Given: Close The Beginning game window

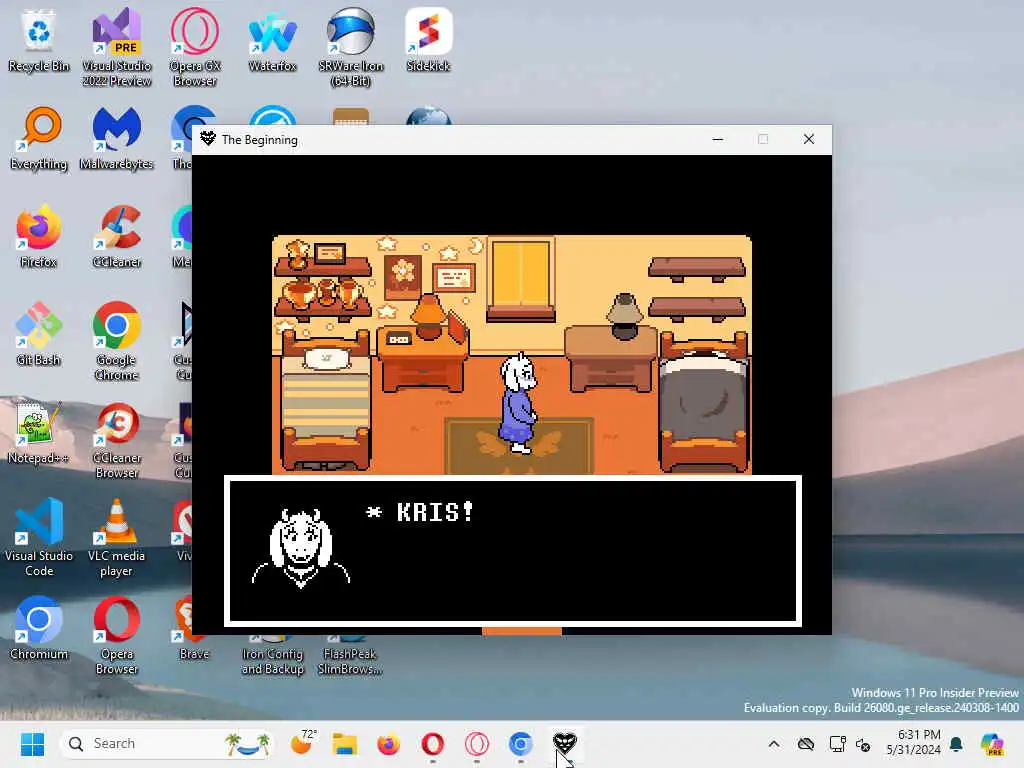Looking at the screenshot, I should pyautogui.click(x=808, y=139).
